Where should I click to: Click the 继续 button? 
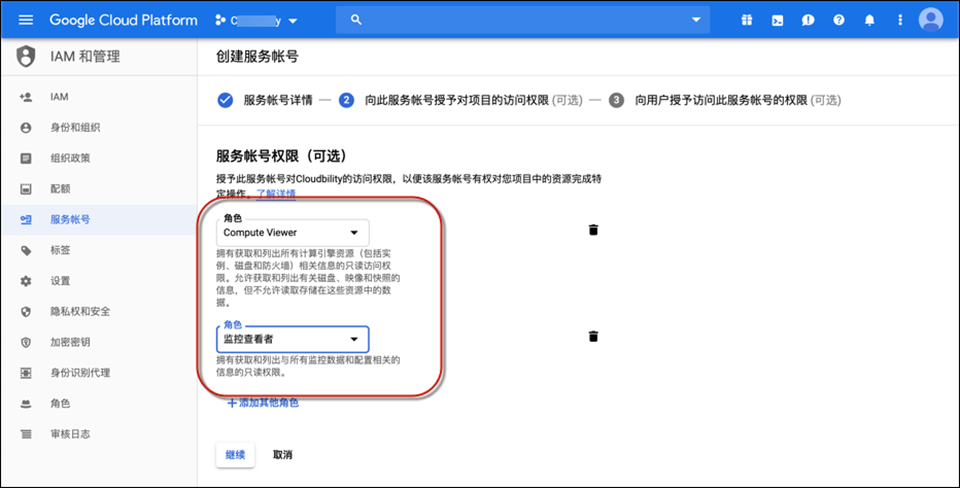pos(235,454)
